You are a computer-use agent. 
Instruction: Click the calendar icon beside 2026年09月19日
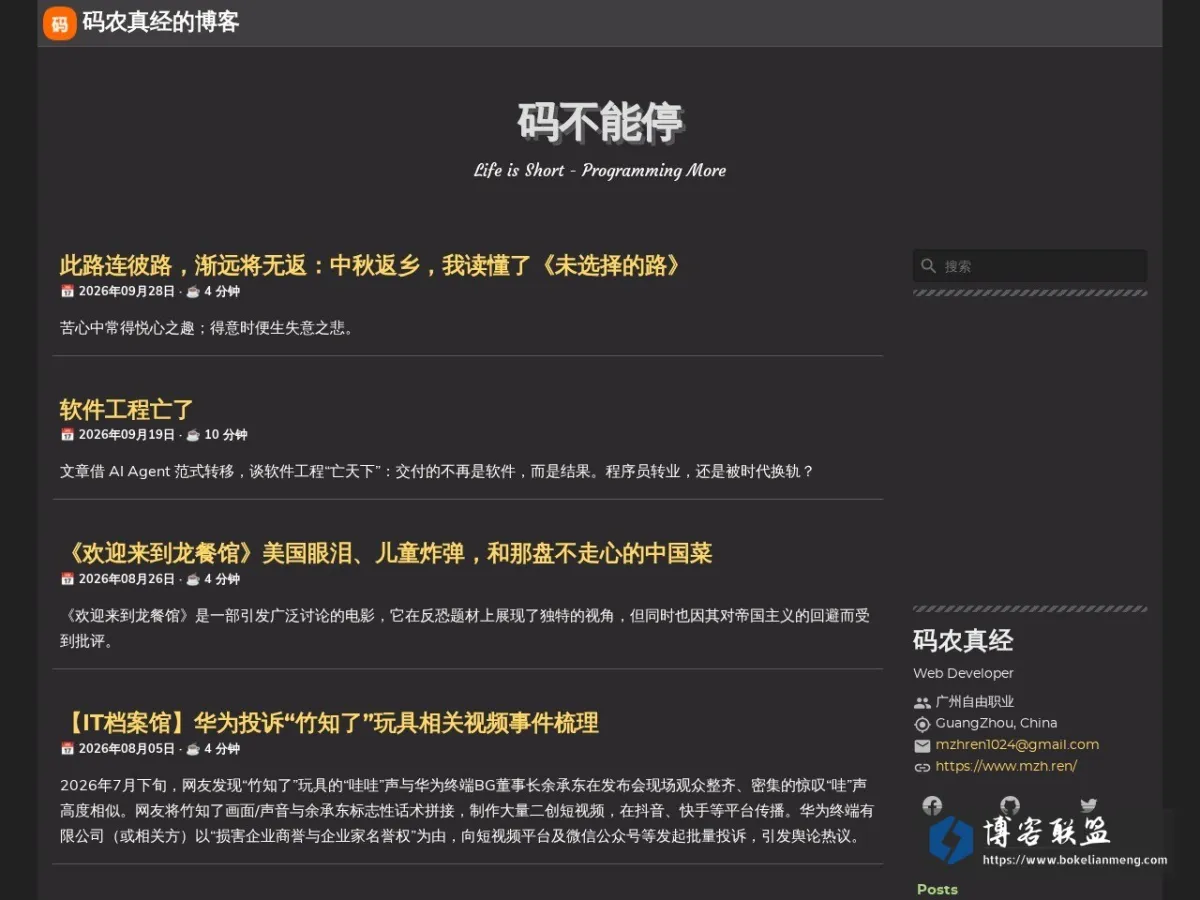point(67,435)
